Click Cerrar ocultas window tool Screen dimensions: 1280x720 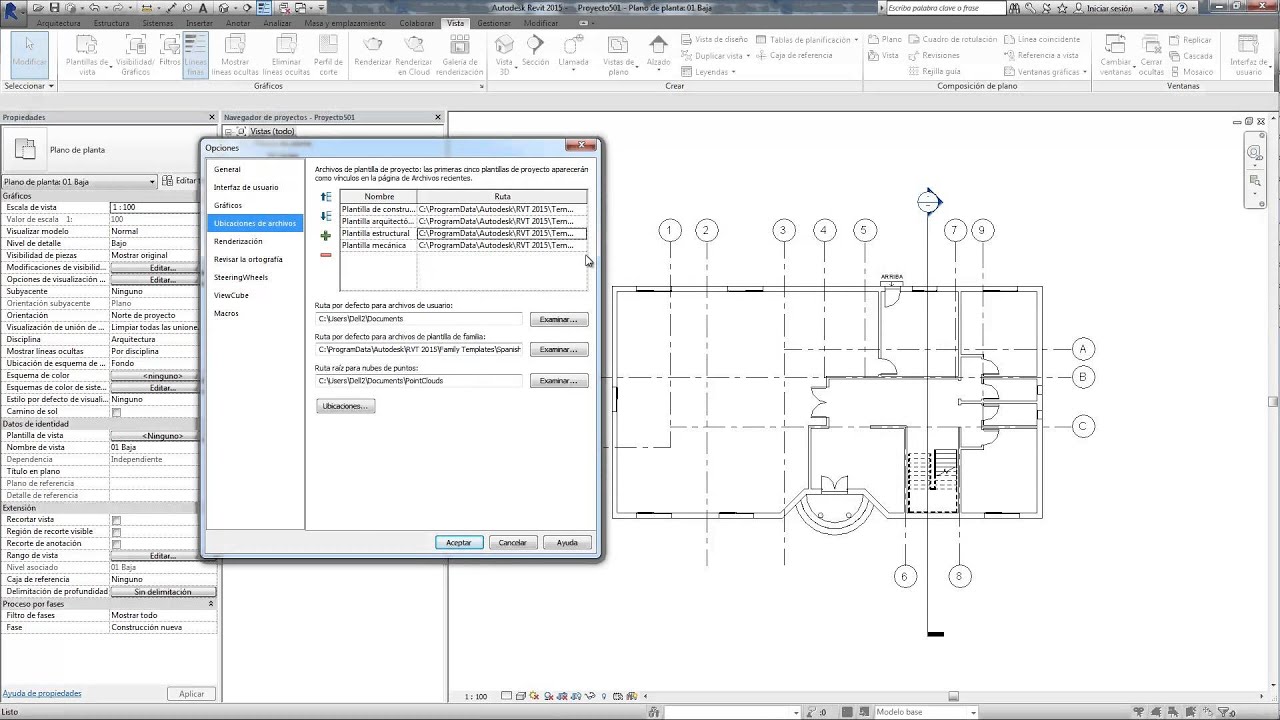pyautogui.click(x=1151, y=54)
